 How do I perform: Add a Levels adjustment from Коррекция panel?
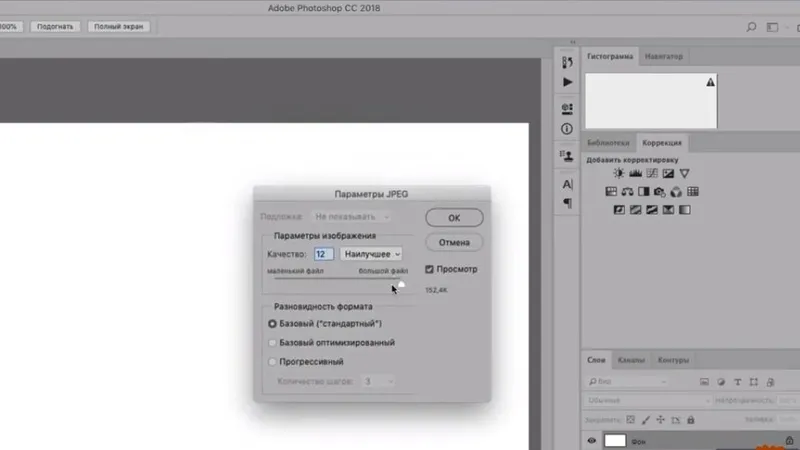(x=635, y=174)
